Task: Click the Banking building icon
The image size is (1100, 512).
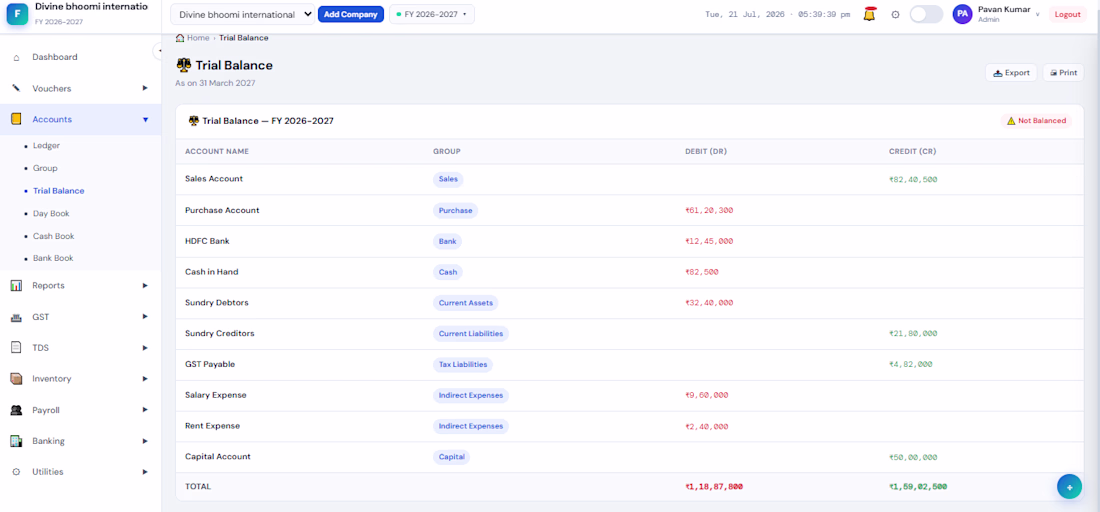Action: (x=16, y=441)
